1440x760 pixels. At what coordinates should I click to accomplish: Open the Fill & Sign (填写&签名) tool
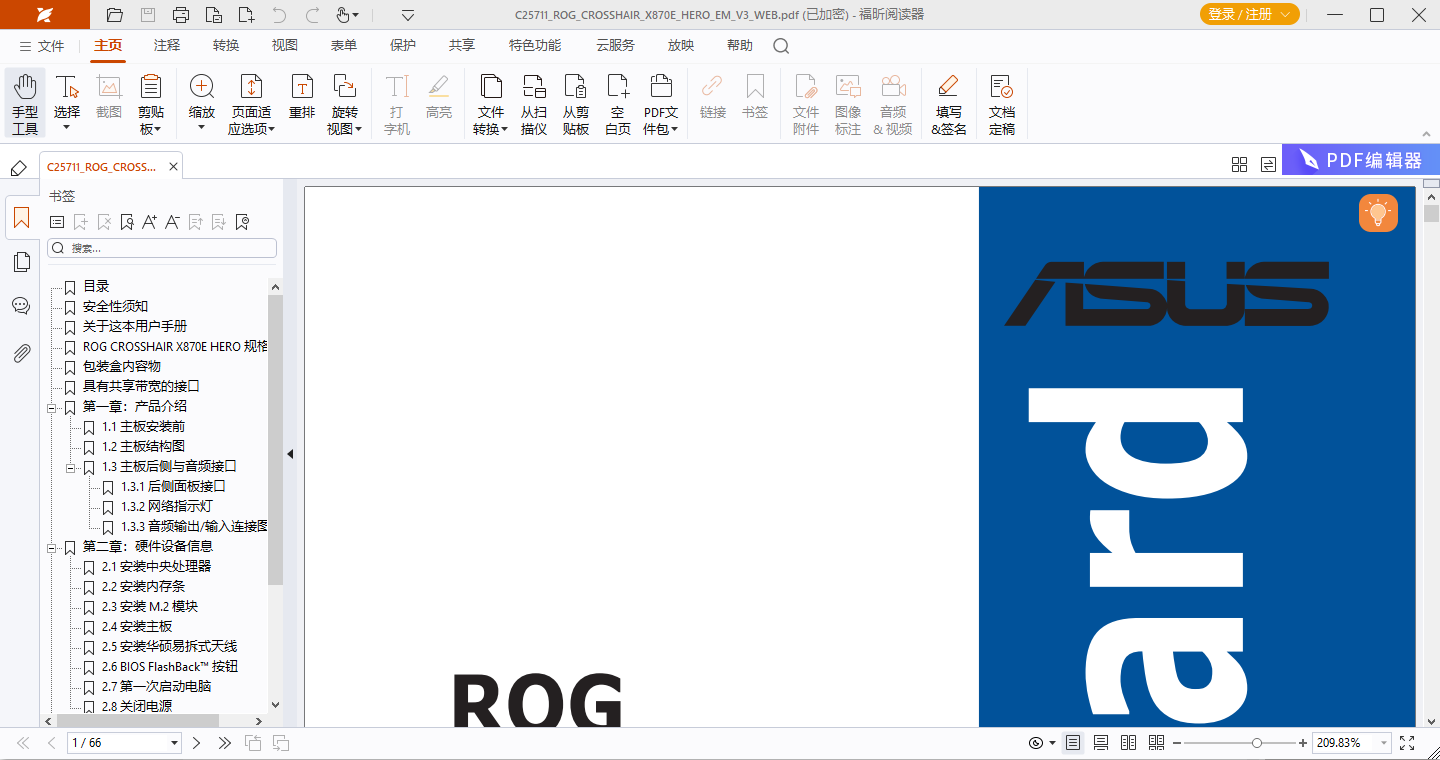[x=948, y=103]
